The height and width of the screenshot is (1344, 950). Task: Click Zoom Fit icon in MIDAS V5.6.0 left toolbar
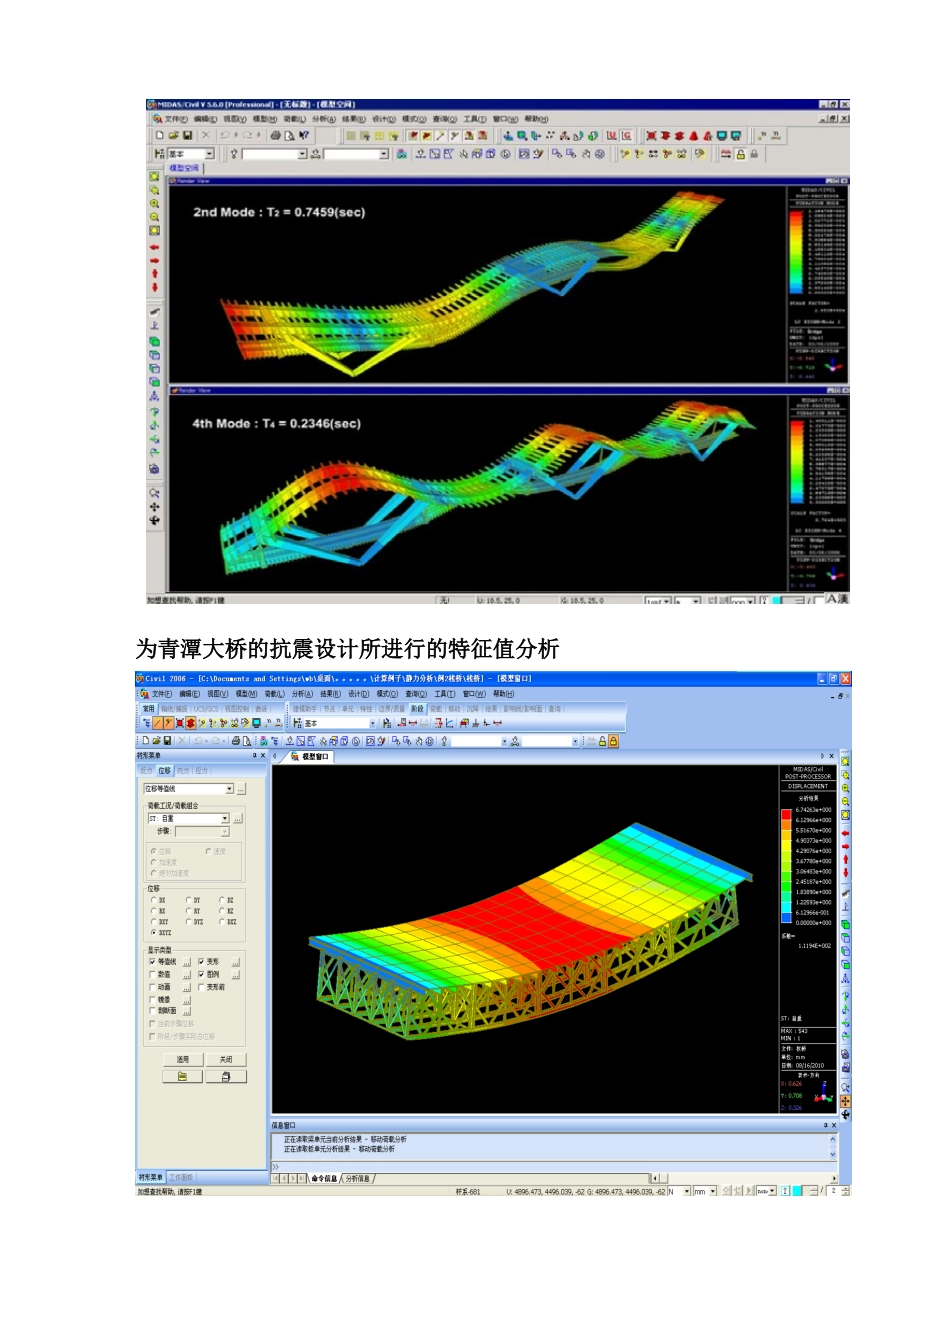(x=154, y=176)
